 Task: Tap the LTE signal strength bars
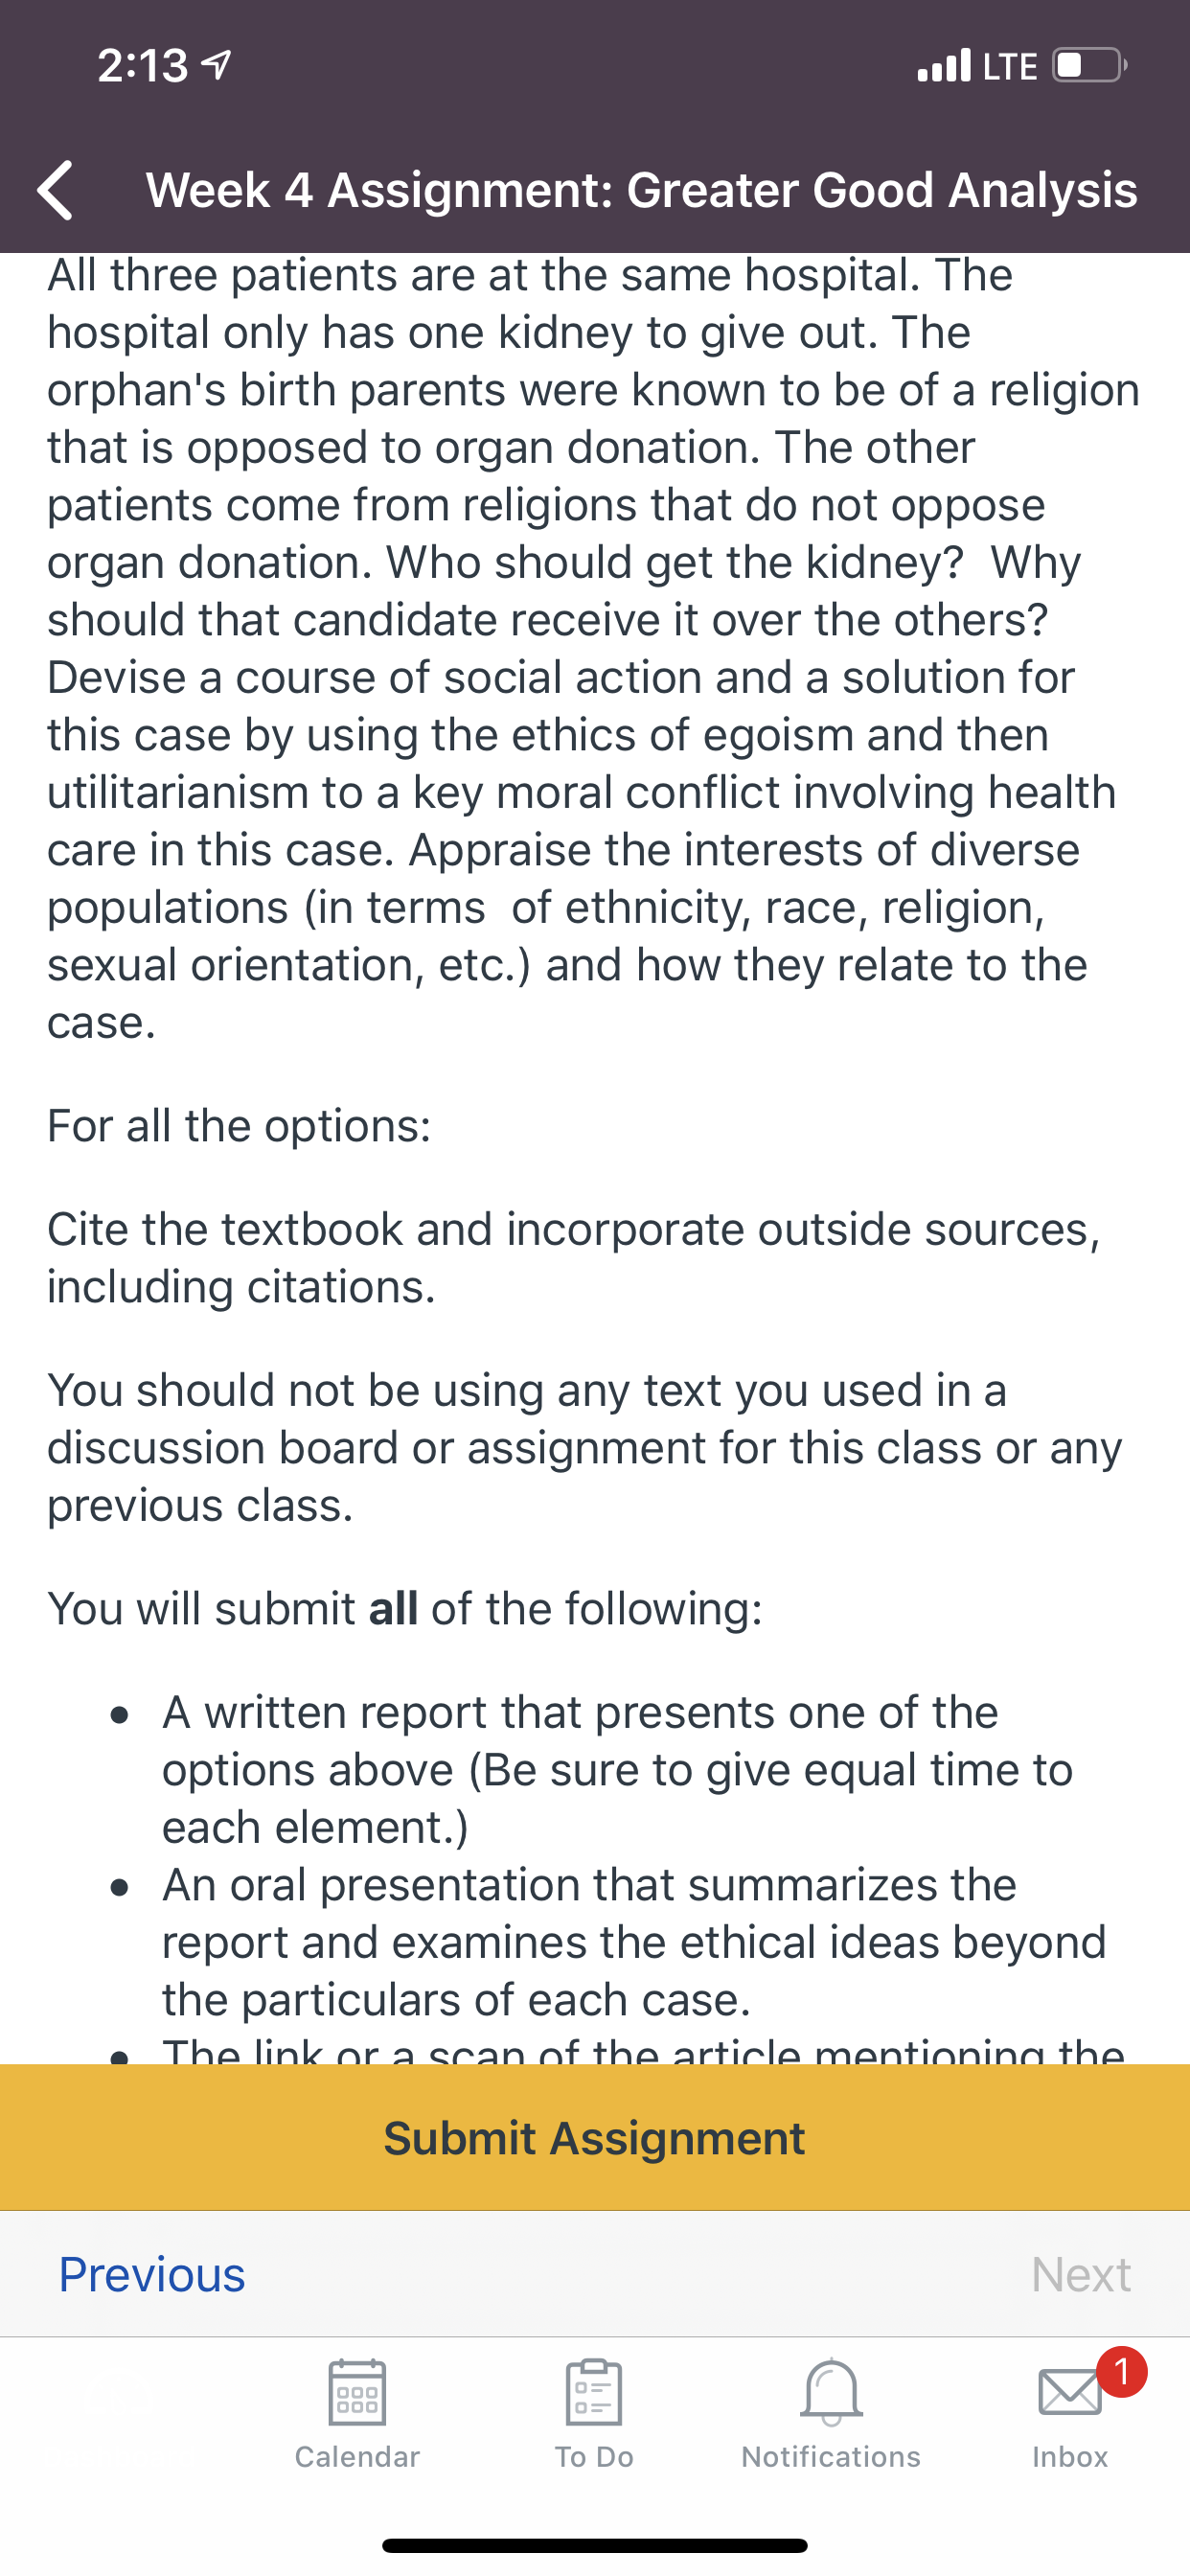(x=944, y=66)
